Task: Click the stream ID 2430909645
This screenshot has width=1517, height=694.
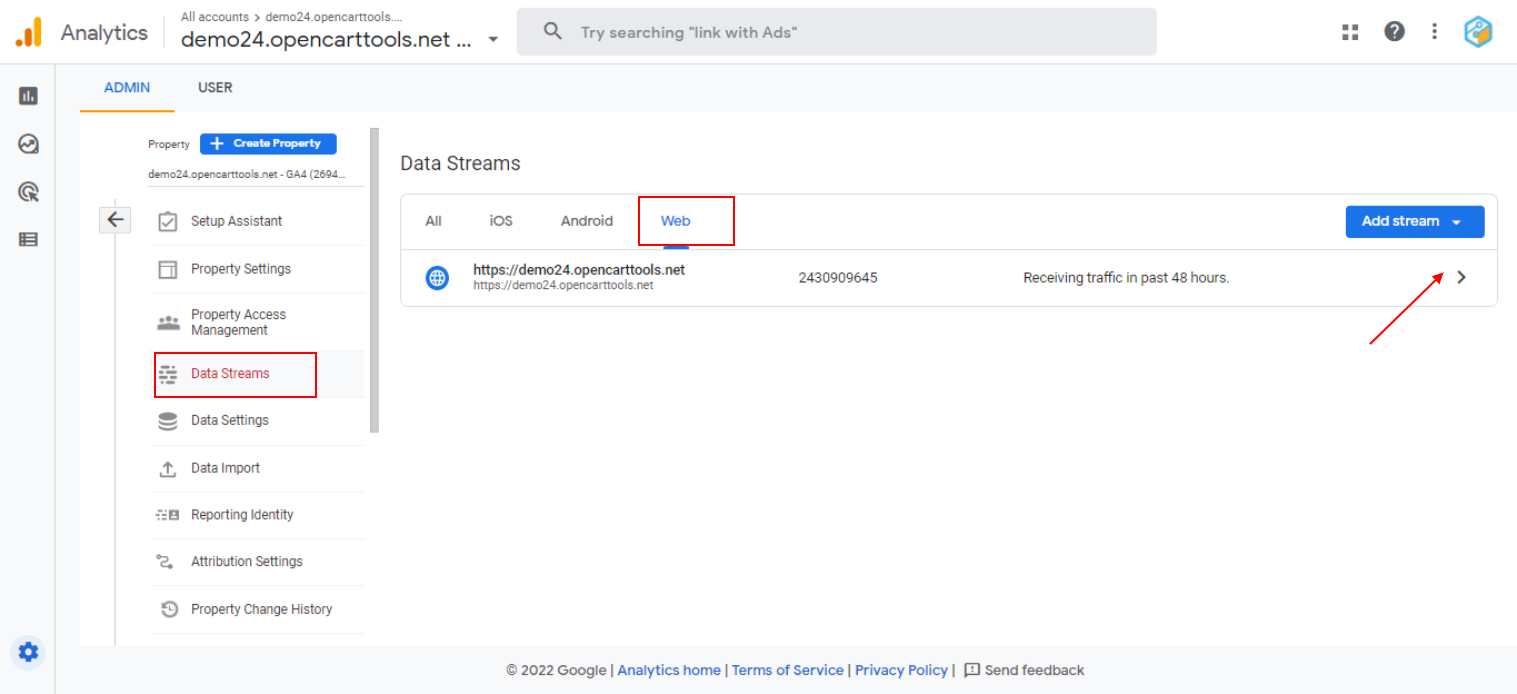Action: click(838, 278)
